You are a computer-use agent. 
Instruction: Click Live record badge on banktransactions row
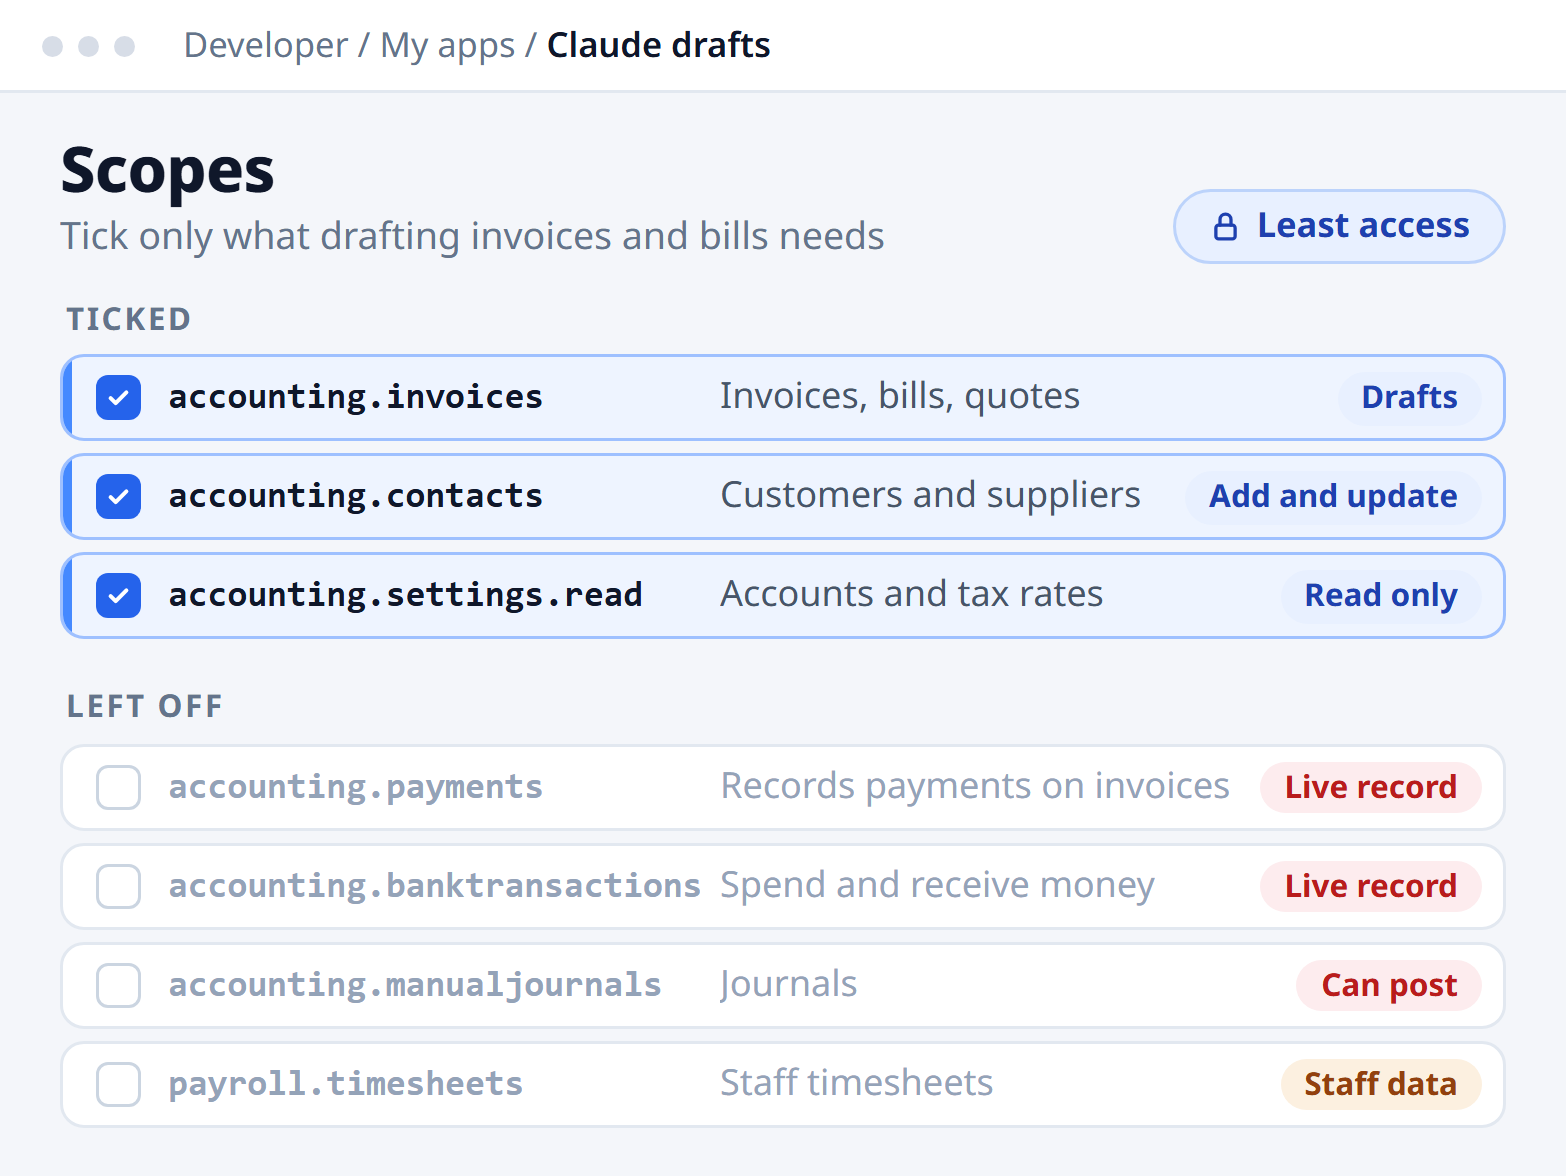[1370, 886]
